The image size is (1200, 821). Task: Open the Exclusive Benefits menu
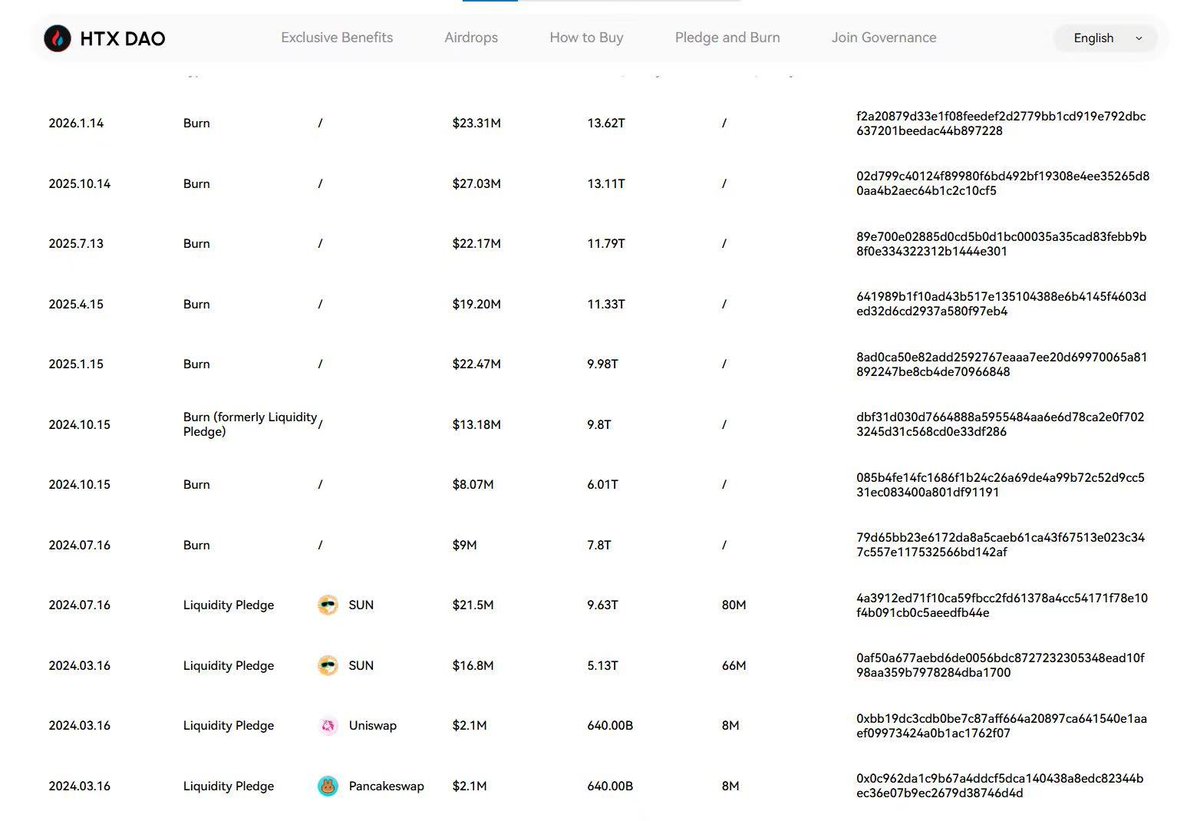[337, 37]
